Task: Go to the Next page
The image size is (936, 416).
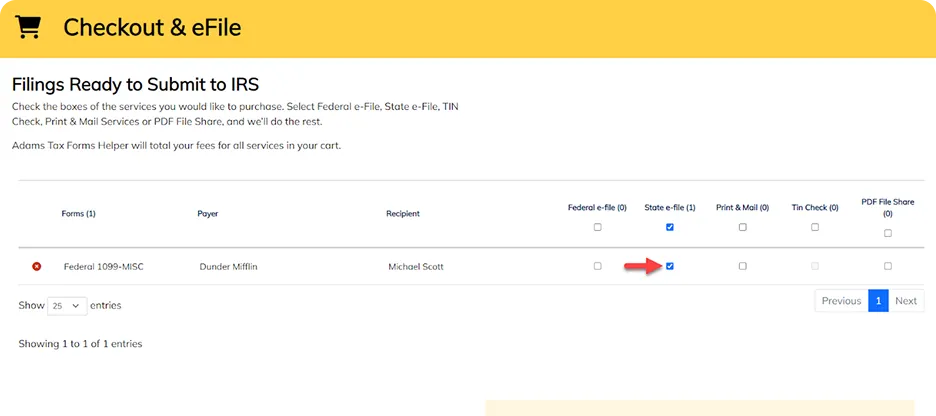Action: tap(906, 301)
